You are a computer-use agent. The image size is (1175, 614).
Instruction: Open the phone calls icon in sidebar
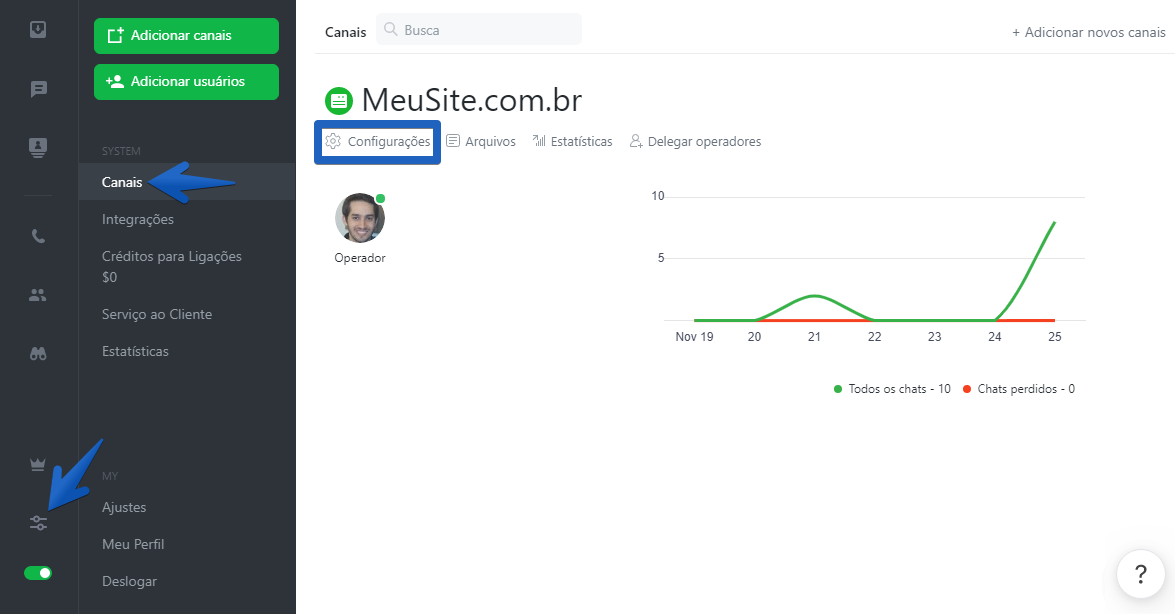point(38,236)
